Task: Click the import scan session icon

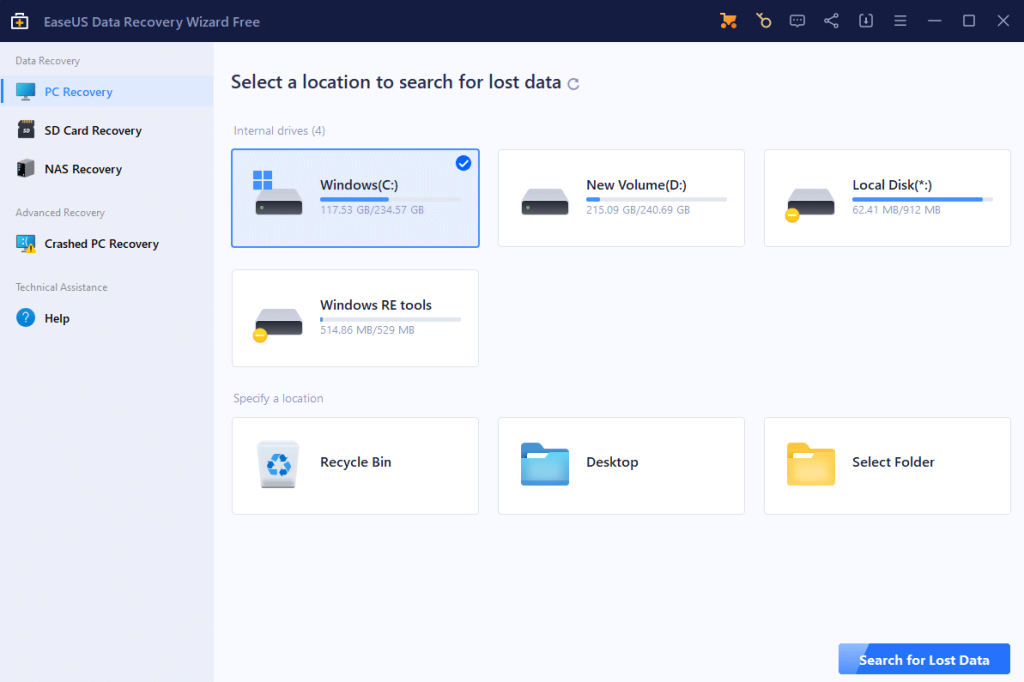Action: pos(865,21)
